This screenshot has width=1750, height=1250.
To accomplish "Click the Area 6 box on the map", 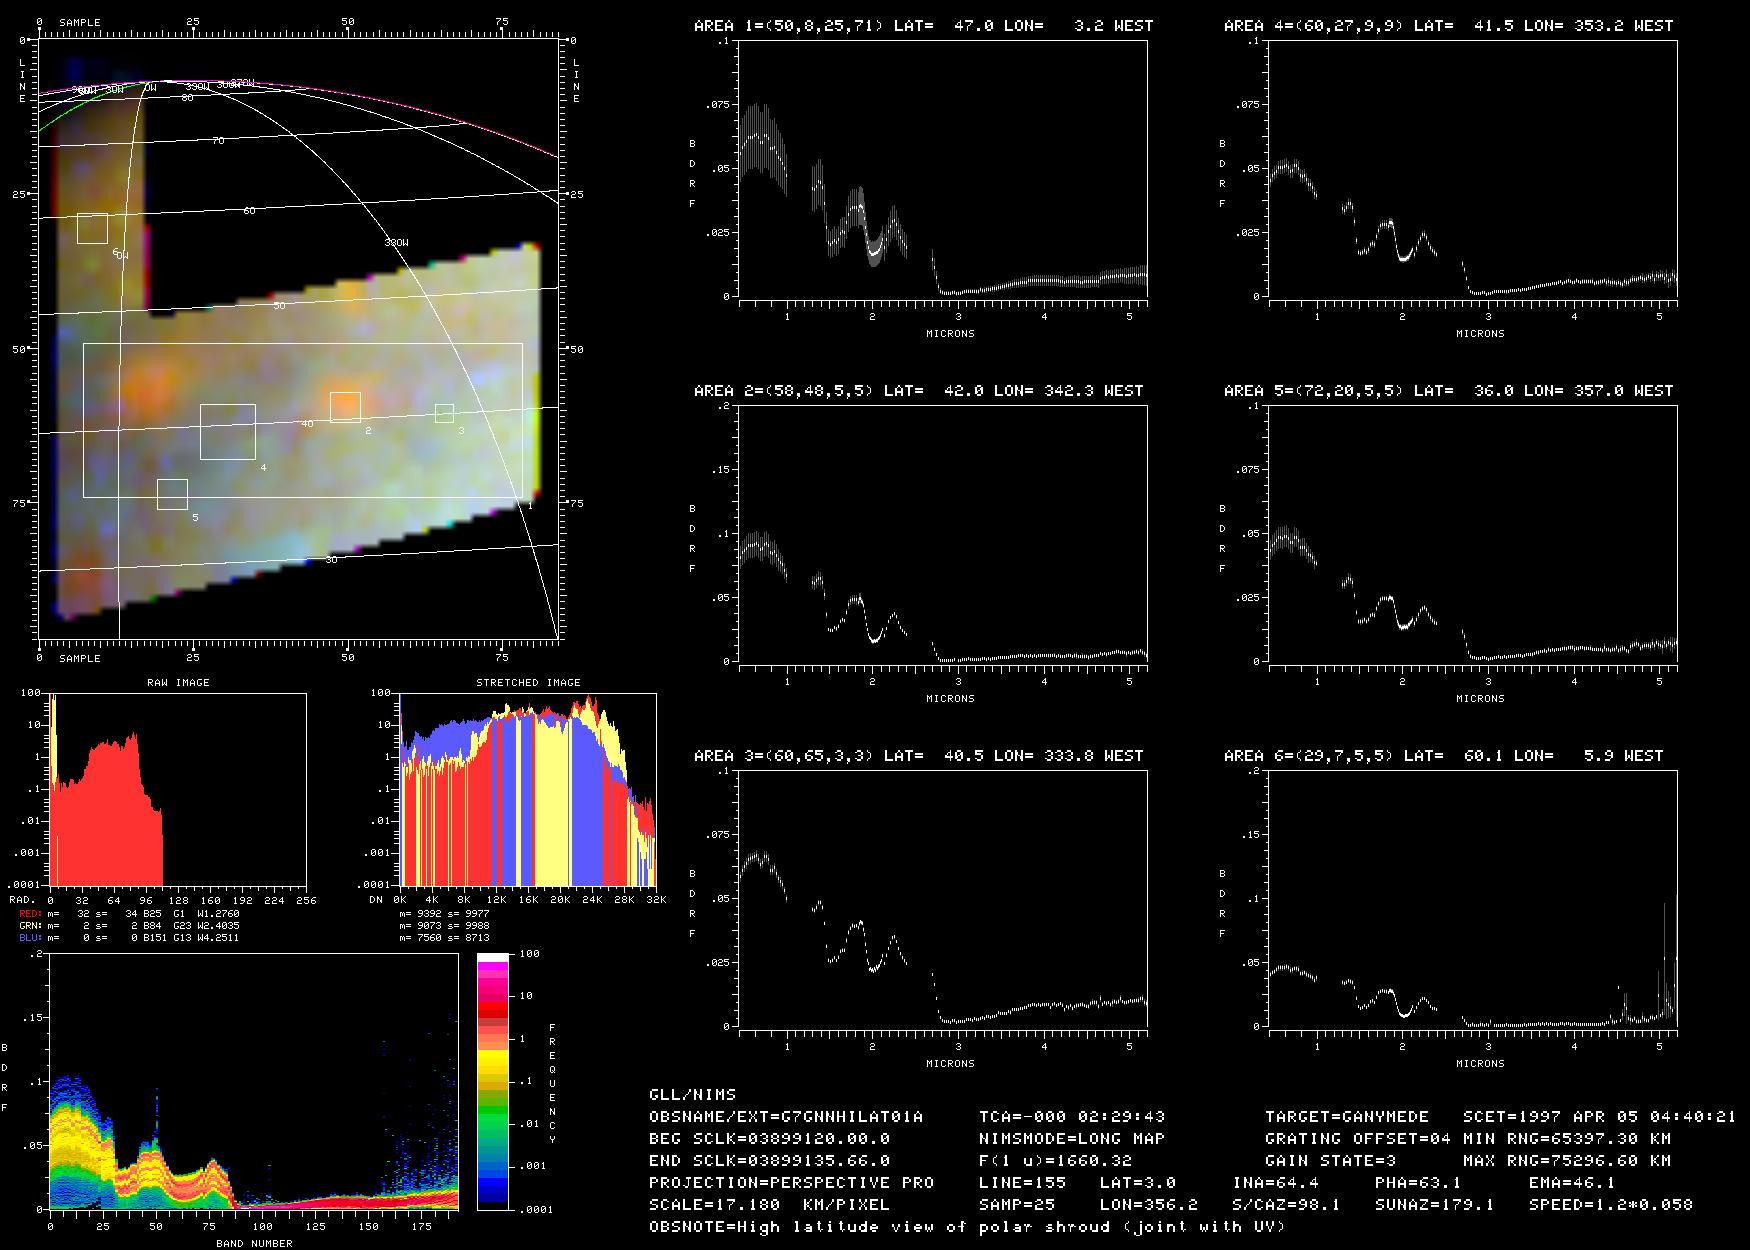I will [x=92, y=228].
